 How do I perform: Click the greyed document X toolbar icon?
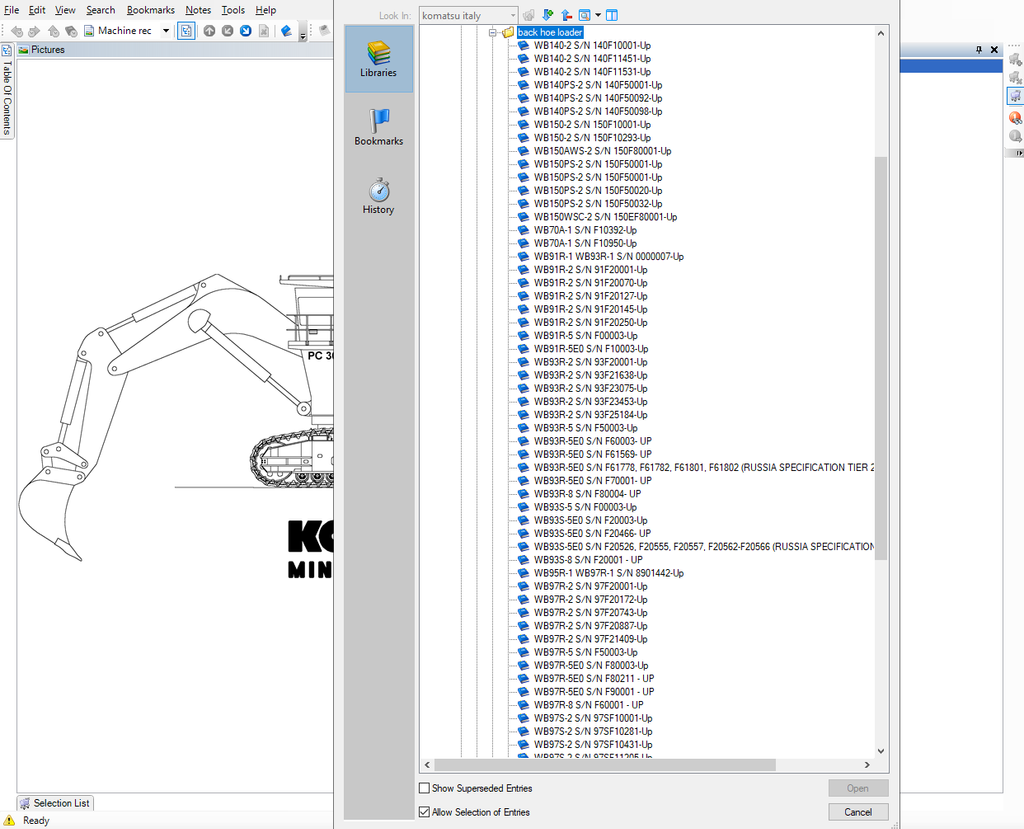click(264, 31)
